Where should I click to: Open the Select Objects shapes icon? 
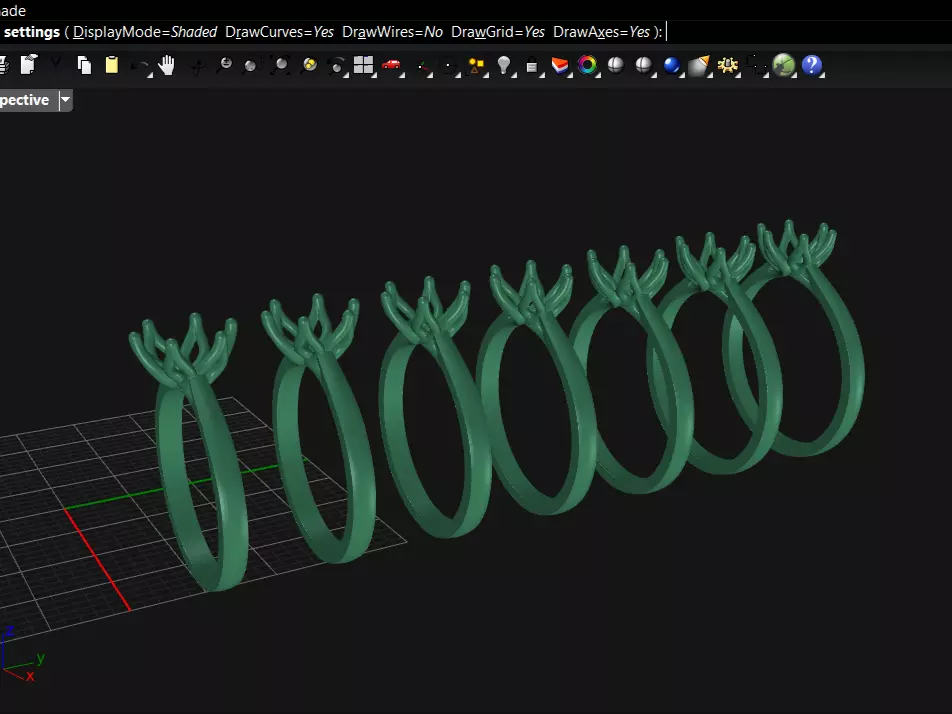pyautogui.click(x=477, y=65)
